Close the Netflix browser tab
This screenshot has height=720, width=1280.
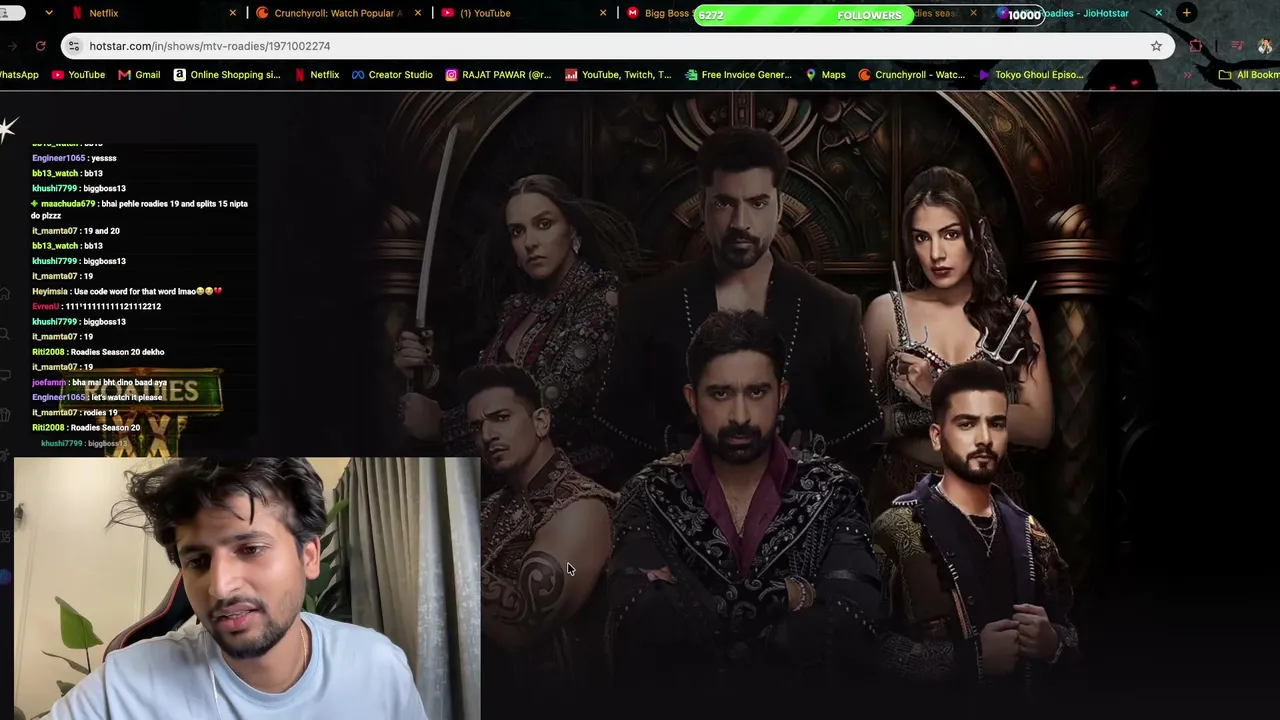pyautogui.click(x=233, y=13)
